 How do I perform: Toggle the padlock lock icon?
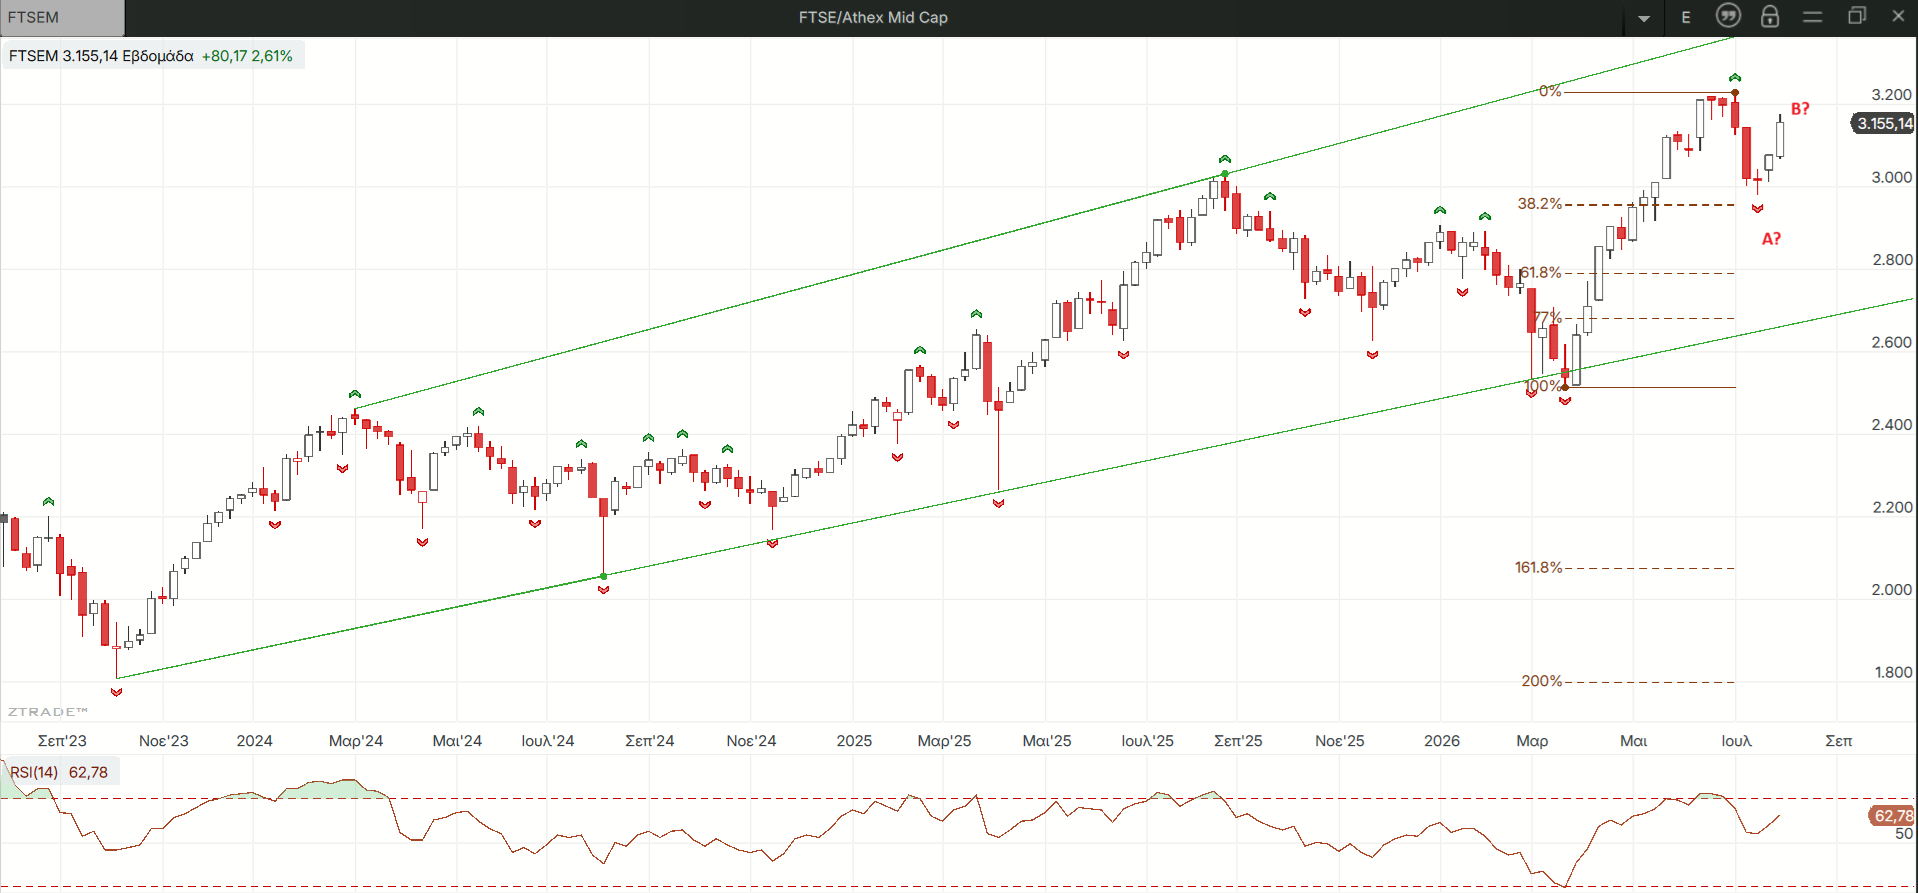click(x=1770, y=16)
